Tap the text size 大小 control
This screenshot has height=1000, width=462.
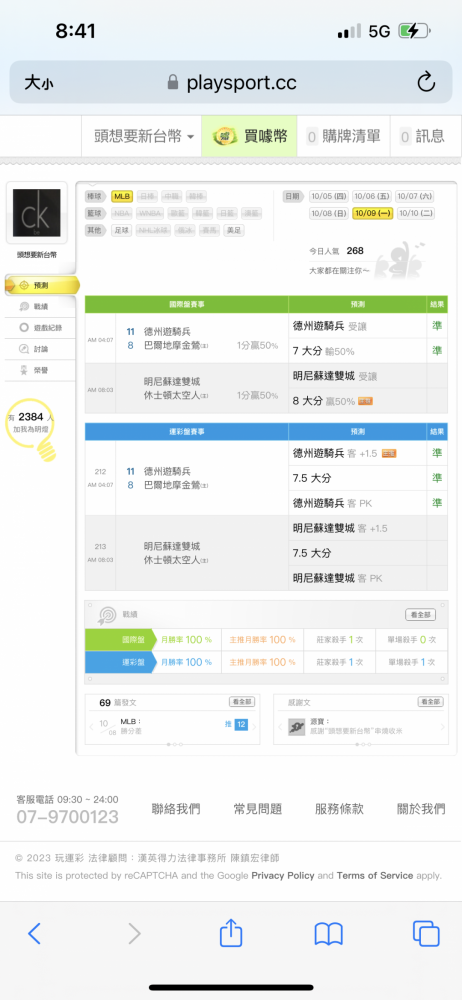(x=38, y=82)
